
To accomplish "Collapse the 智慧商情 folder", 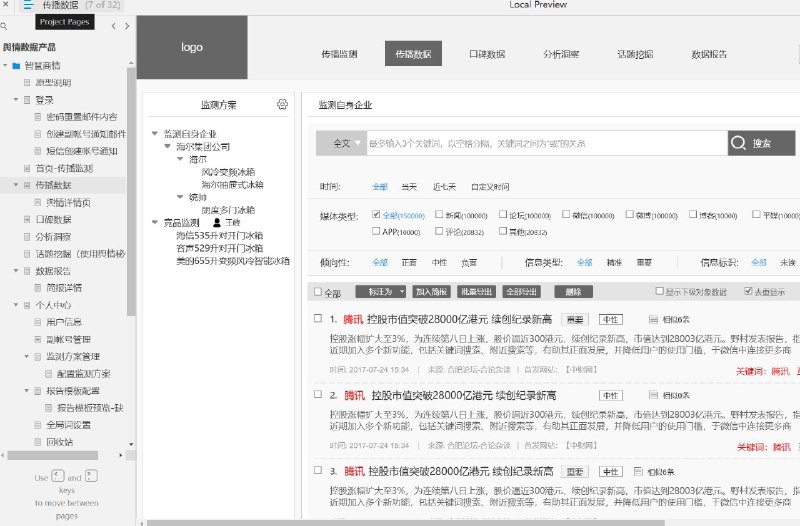I will [x=5, y=66].
